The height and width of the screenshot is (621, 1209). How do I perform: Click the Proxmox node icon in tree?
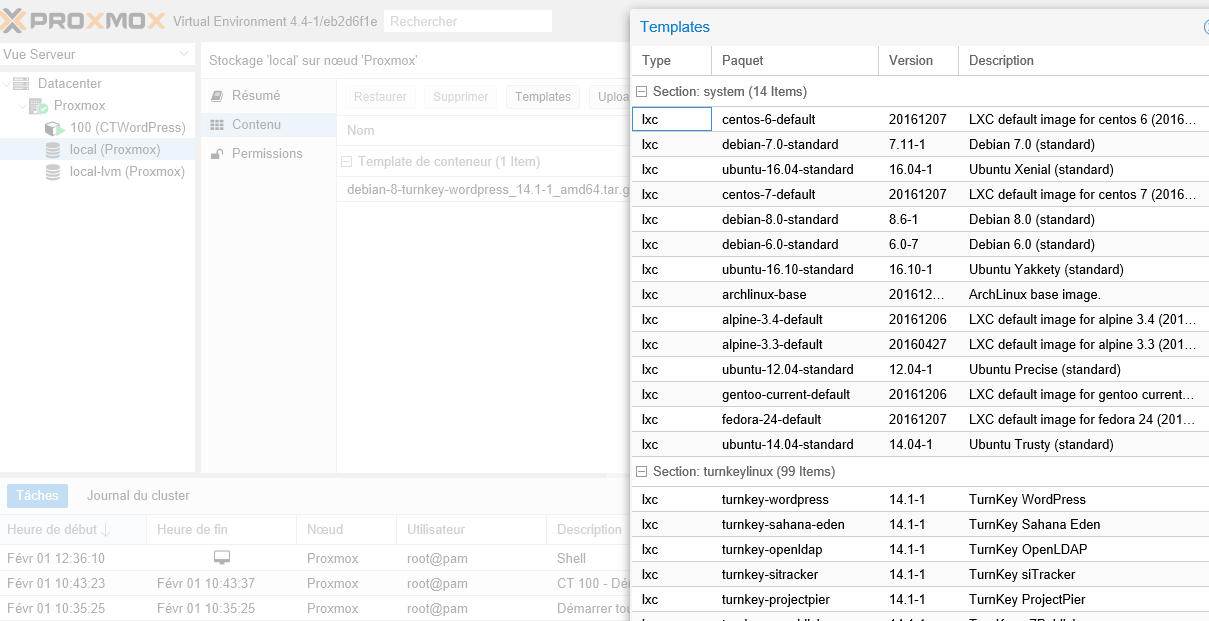pos(38,106)
